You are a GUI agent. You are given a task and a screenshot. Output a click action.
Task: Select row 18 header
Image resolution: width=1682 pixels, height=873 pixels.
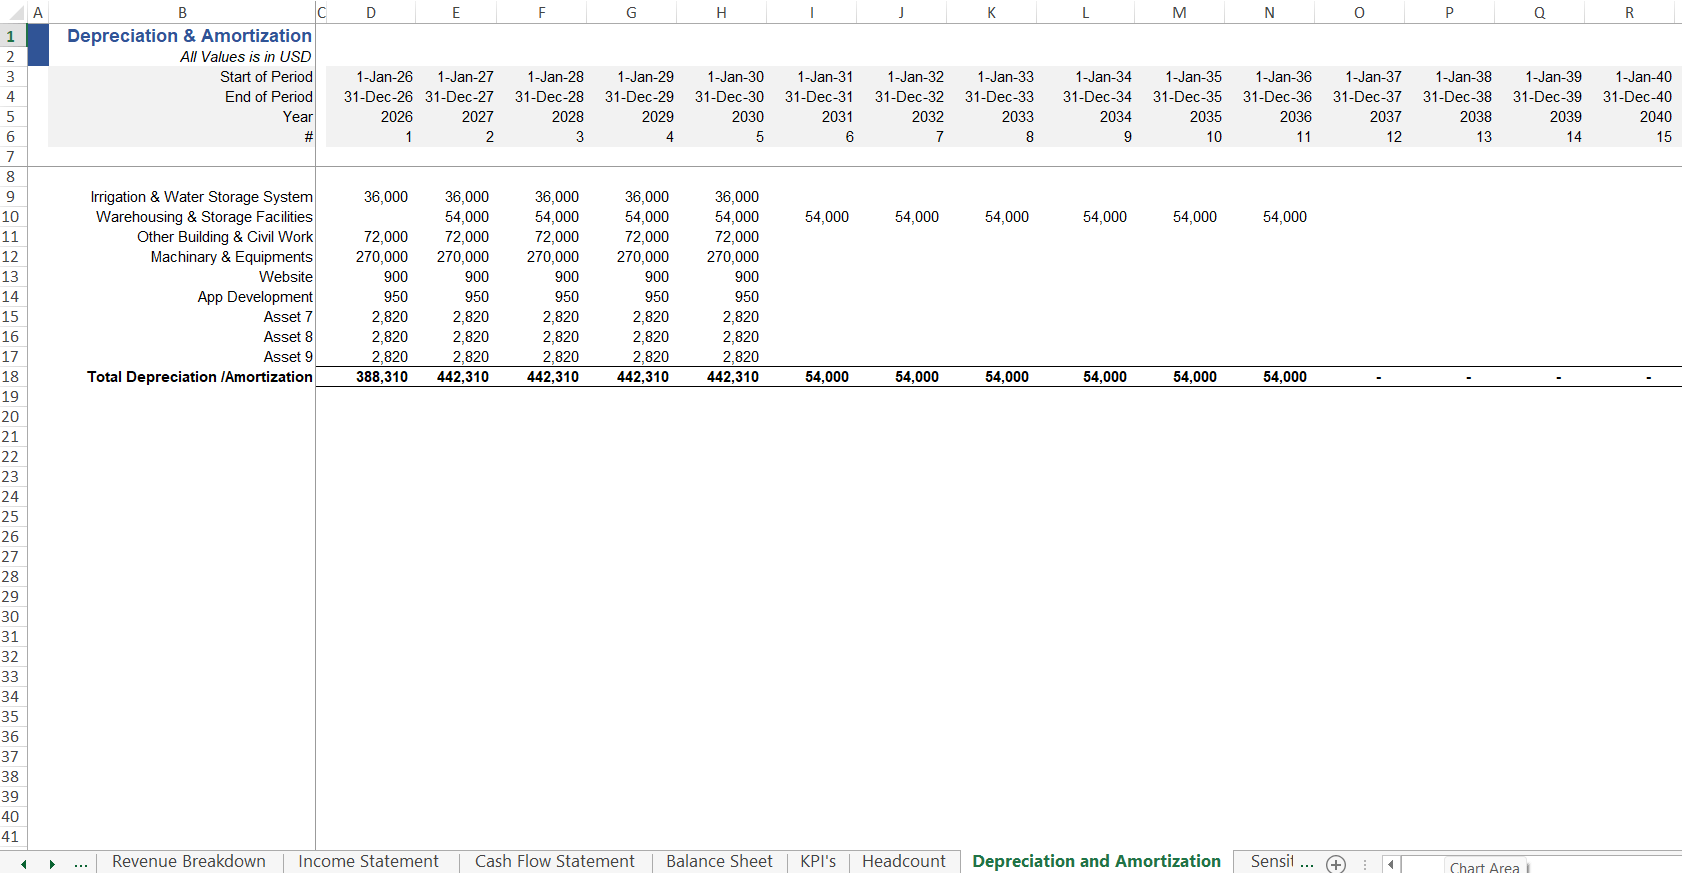coord(11,377)
